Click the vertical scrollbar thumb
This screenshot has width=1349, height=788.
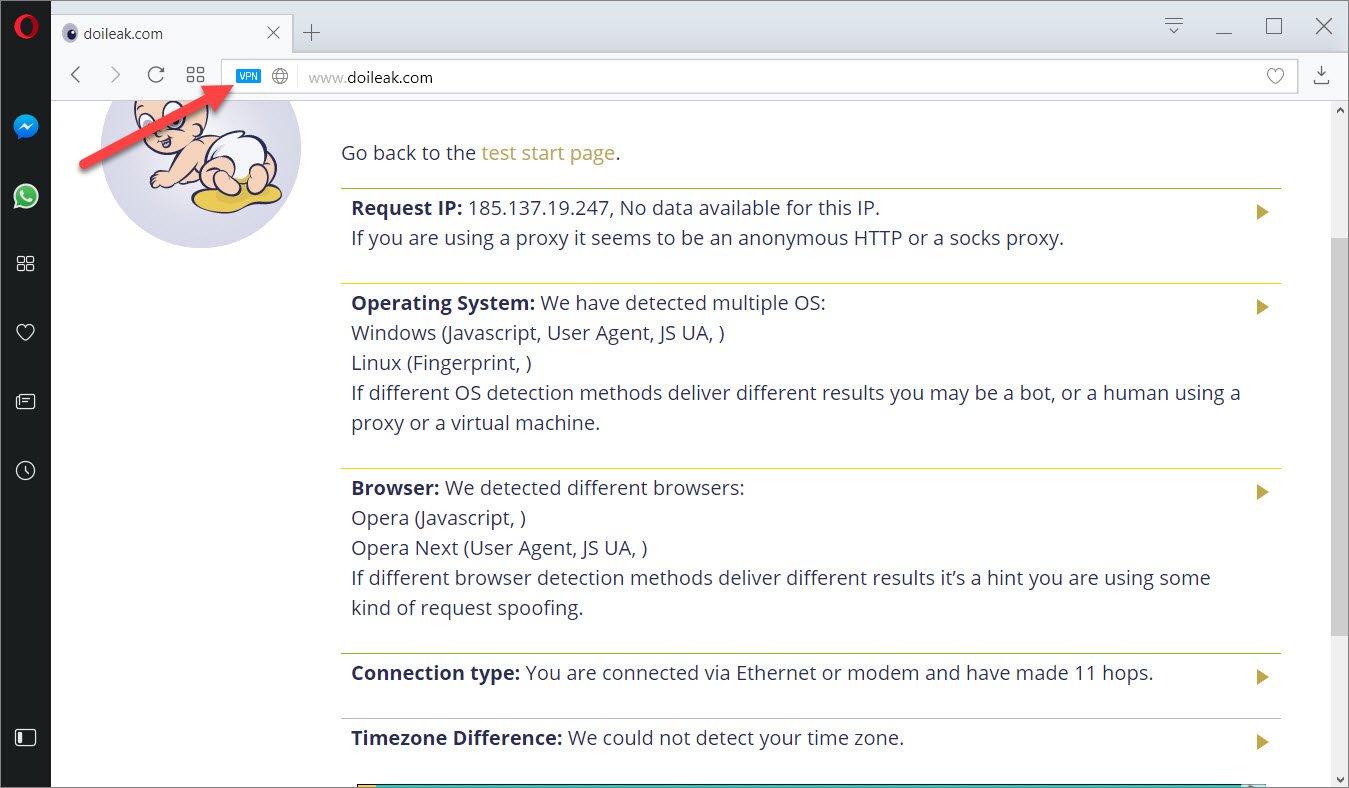click(1338, 436)
